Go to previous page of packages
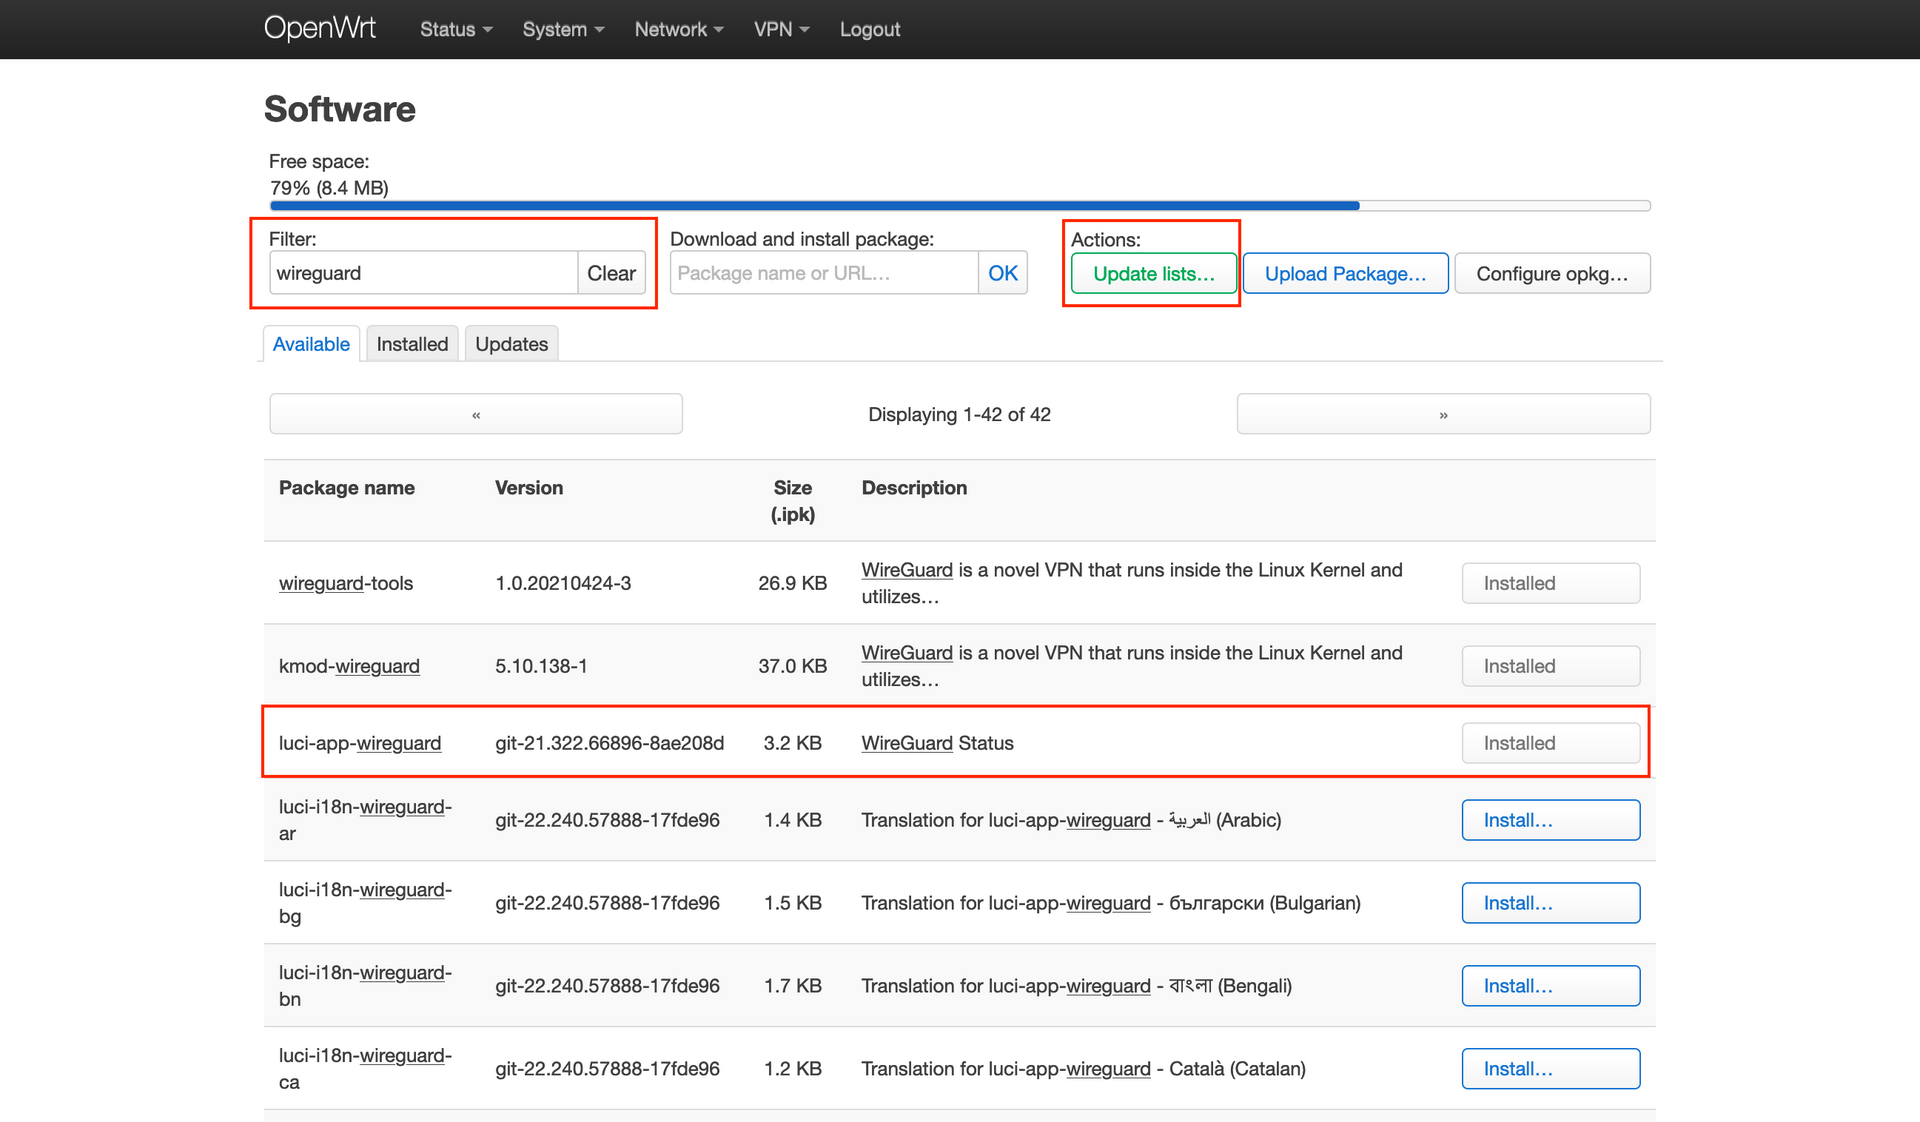The width and height of the screenshot is (1920, 1122). [476, 414]
